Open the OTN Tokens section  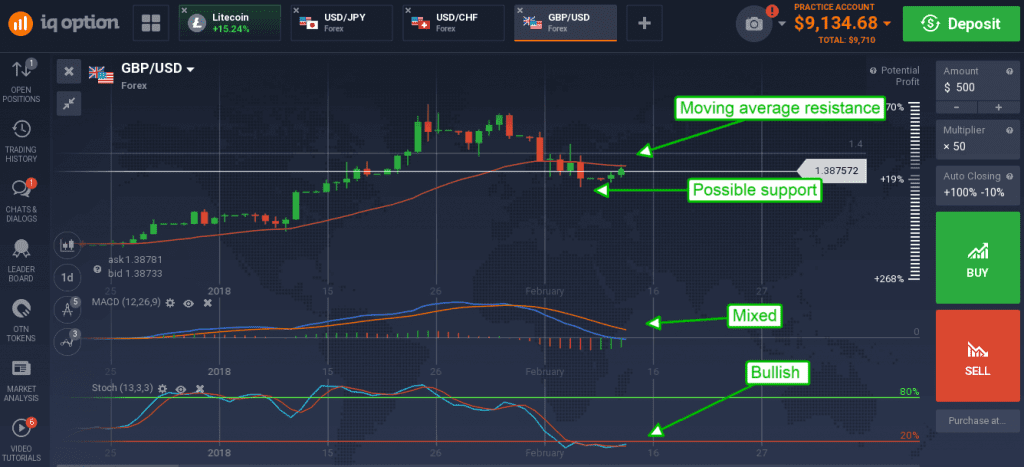click(x=21, y=321)
